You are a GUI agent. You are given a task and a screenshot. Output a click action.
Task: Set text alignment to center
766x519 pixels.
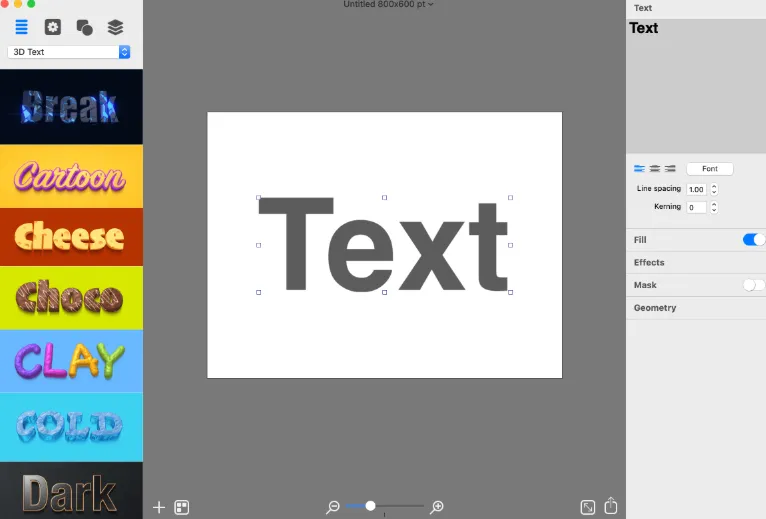655,169
